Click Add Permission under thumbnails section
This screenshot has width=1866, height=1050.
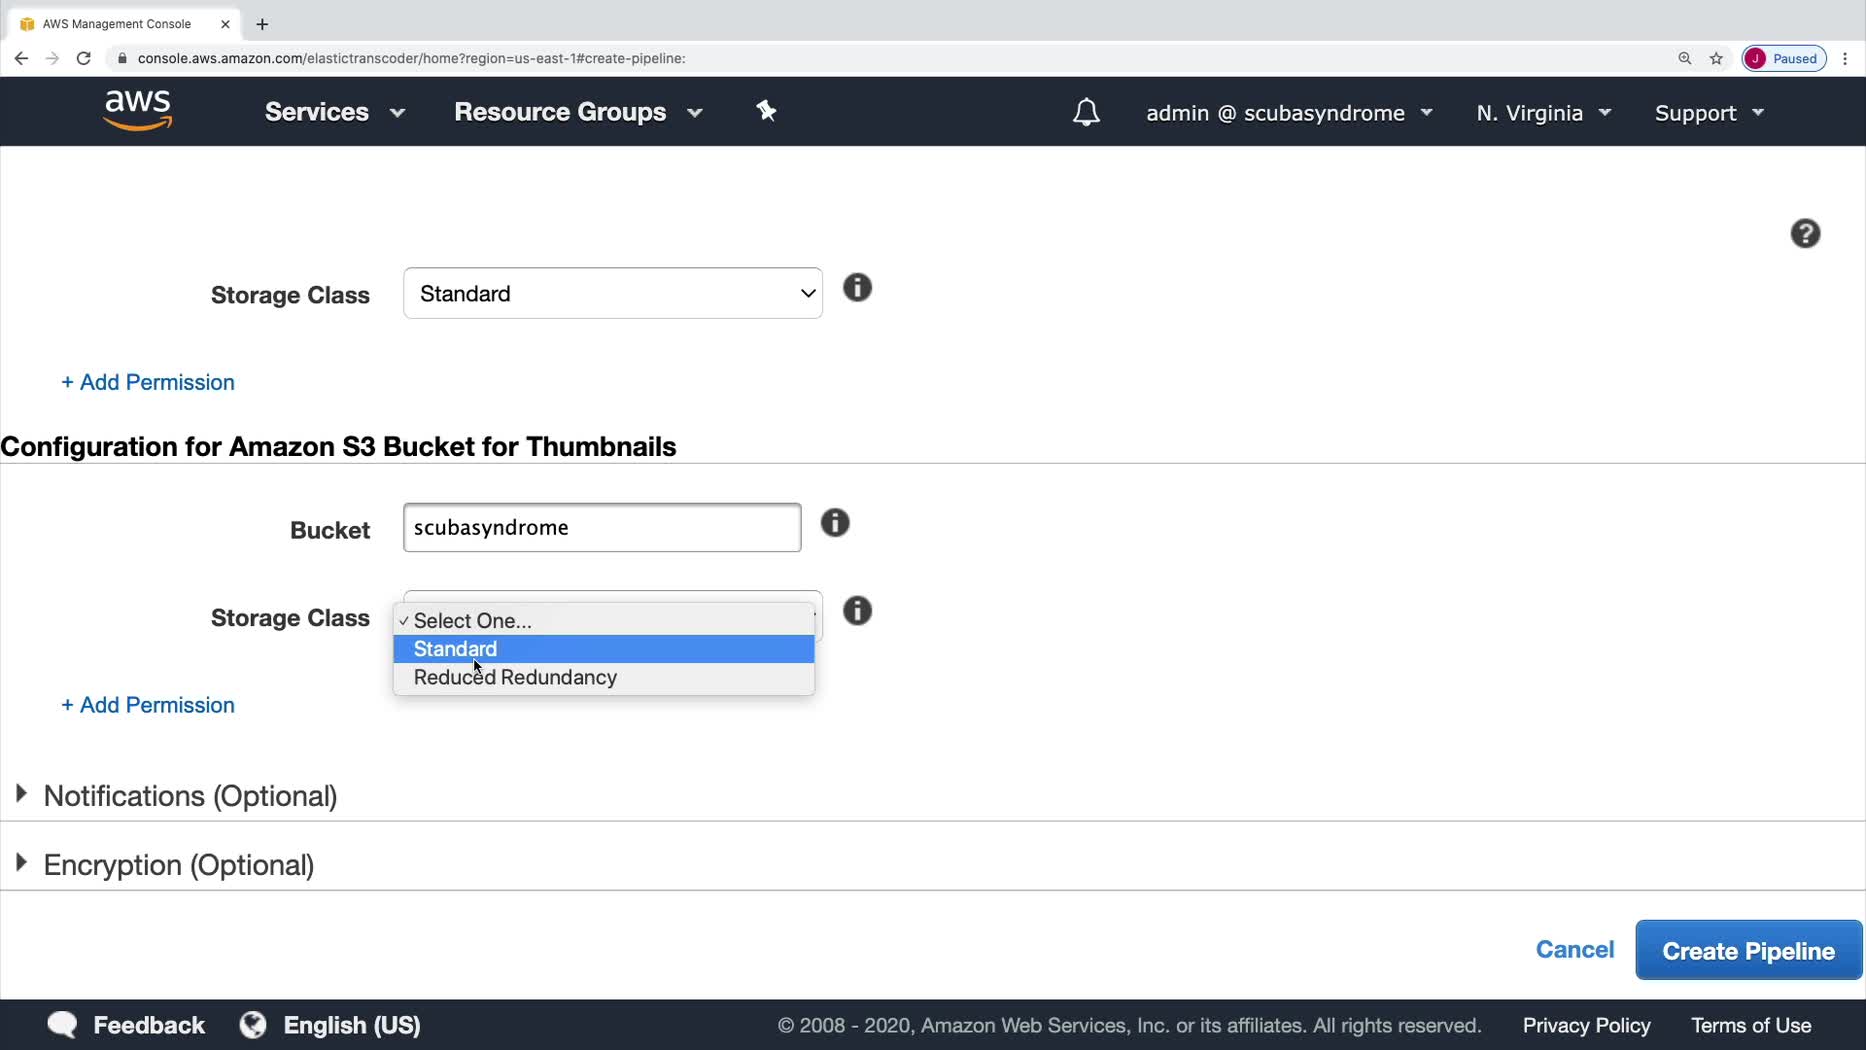coord(148,705)
